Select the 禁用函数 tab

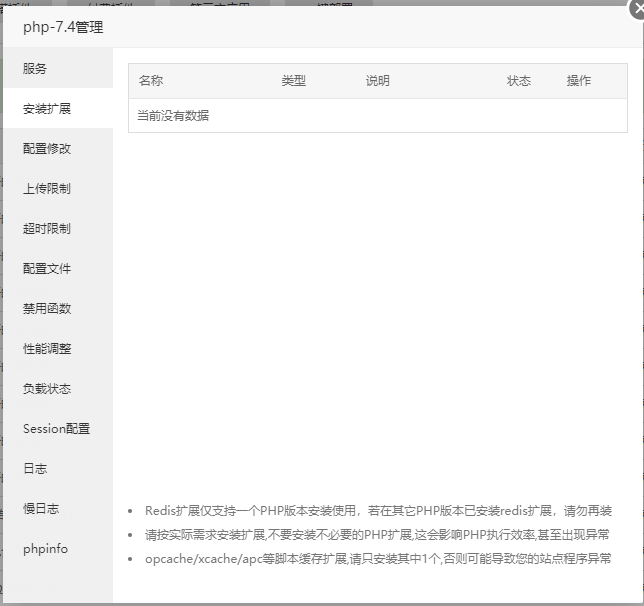tap(58, 308)
